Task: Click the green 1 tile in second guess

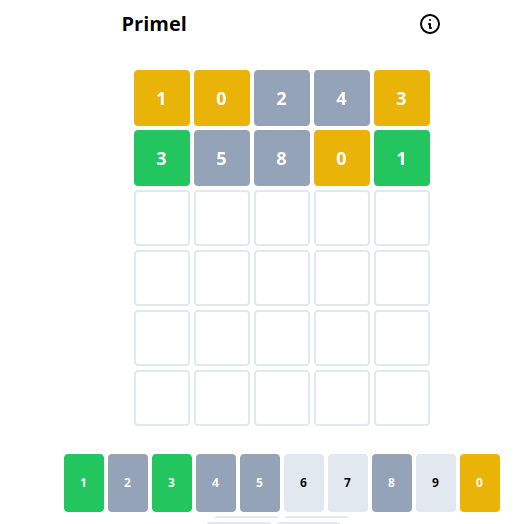Action: [x=402, y=158]
